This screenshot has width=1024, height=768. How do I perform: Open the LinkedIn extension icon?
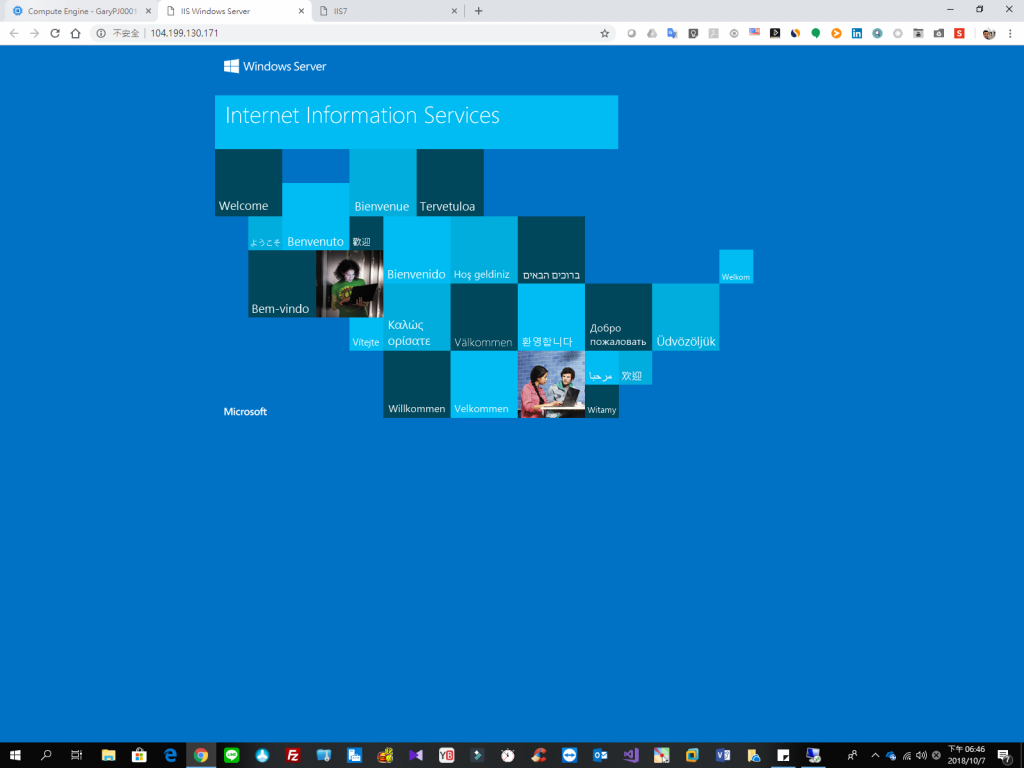pos(857,33)
